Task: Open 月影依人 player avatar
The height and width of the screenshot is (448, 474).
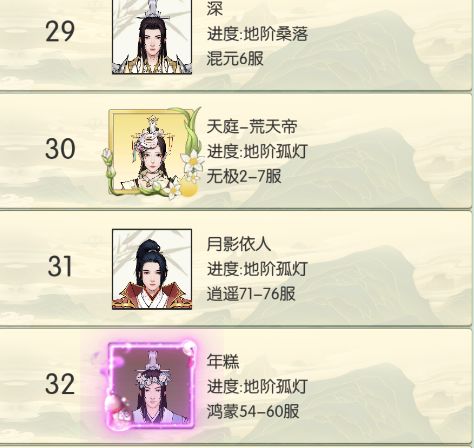Action: pos(152,269)
